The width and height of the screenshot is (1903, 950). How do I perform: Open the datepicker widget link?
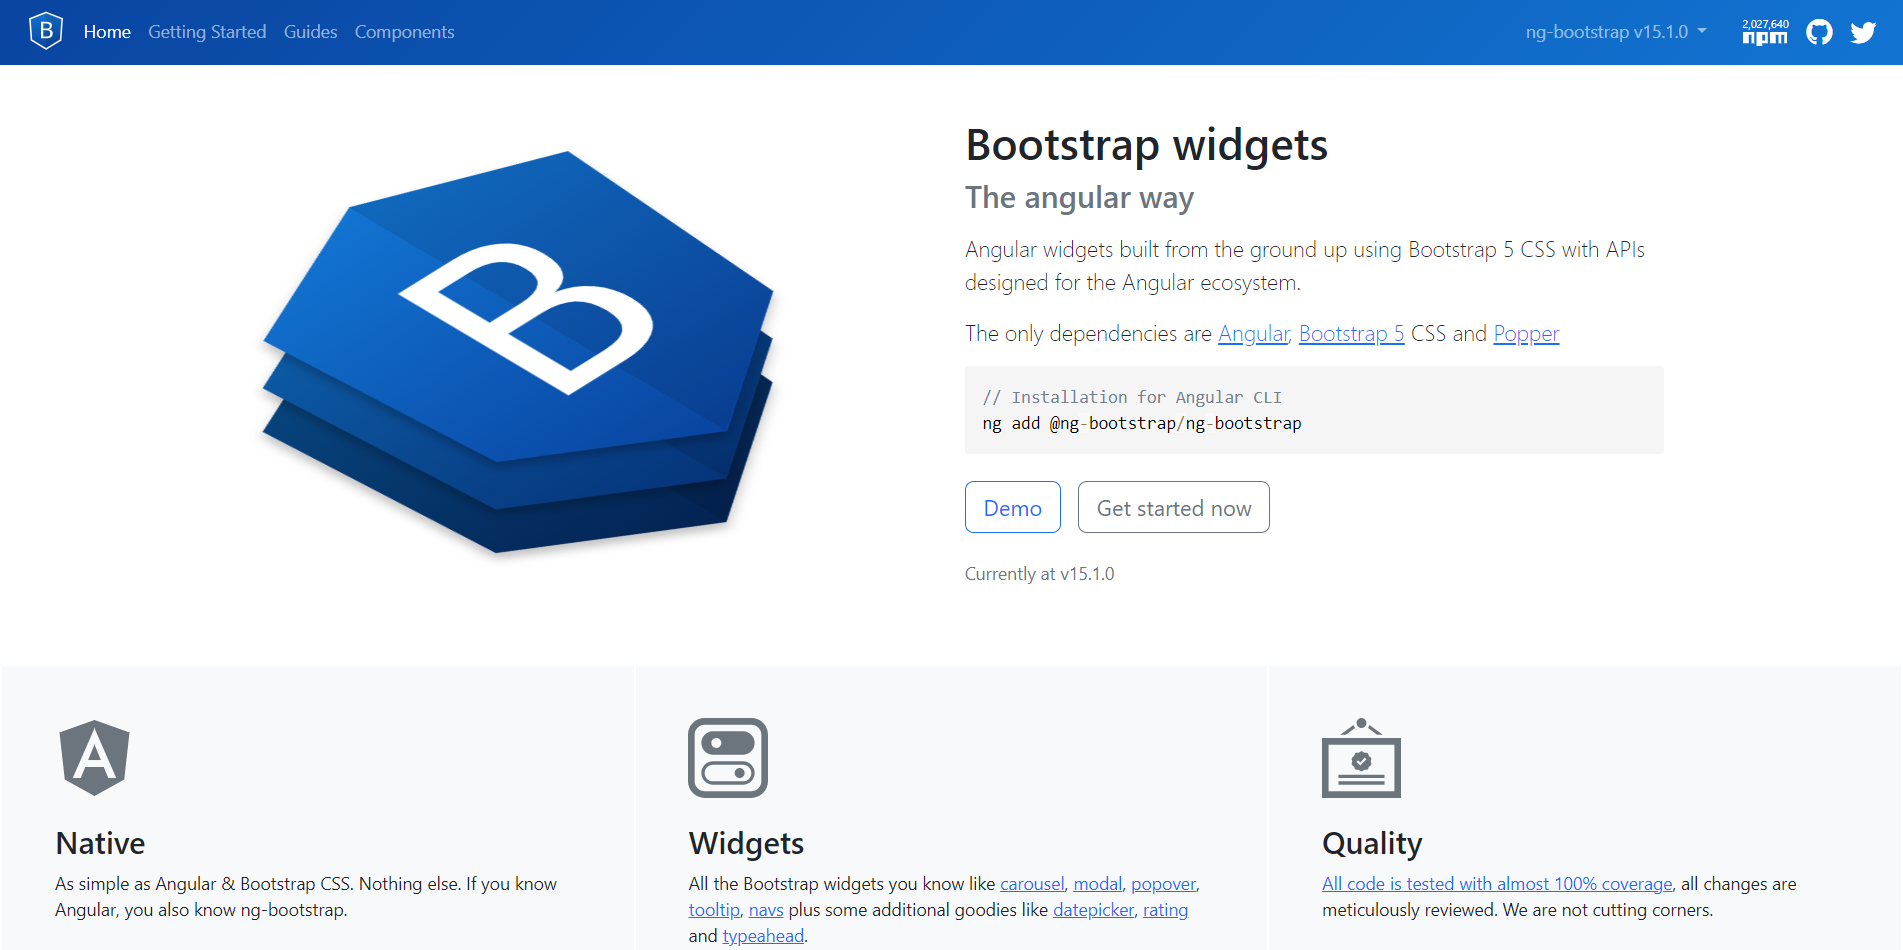click(x=1093, y=910)
